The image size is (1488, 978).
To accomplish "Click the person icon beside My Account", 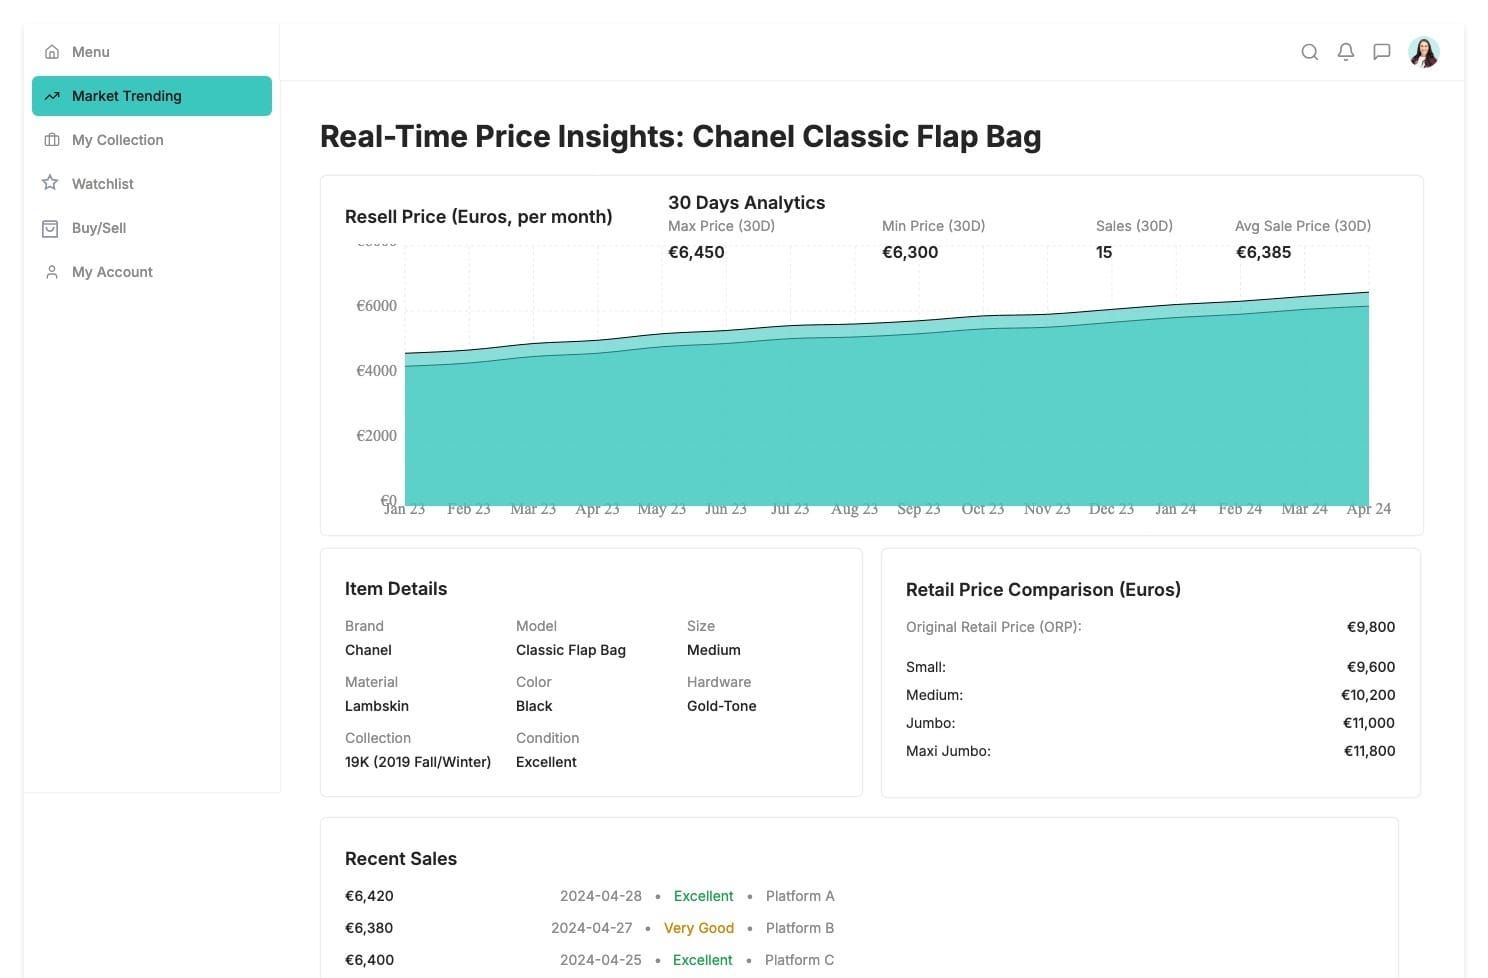I will (52, 272).
